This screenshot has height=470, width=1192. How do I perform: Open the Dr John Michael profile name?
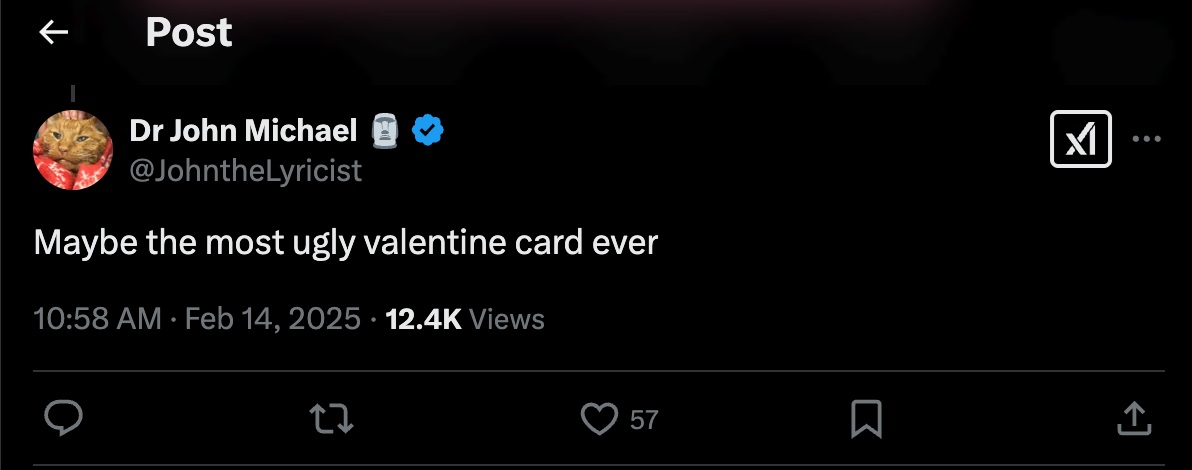point(243,130)
